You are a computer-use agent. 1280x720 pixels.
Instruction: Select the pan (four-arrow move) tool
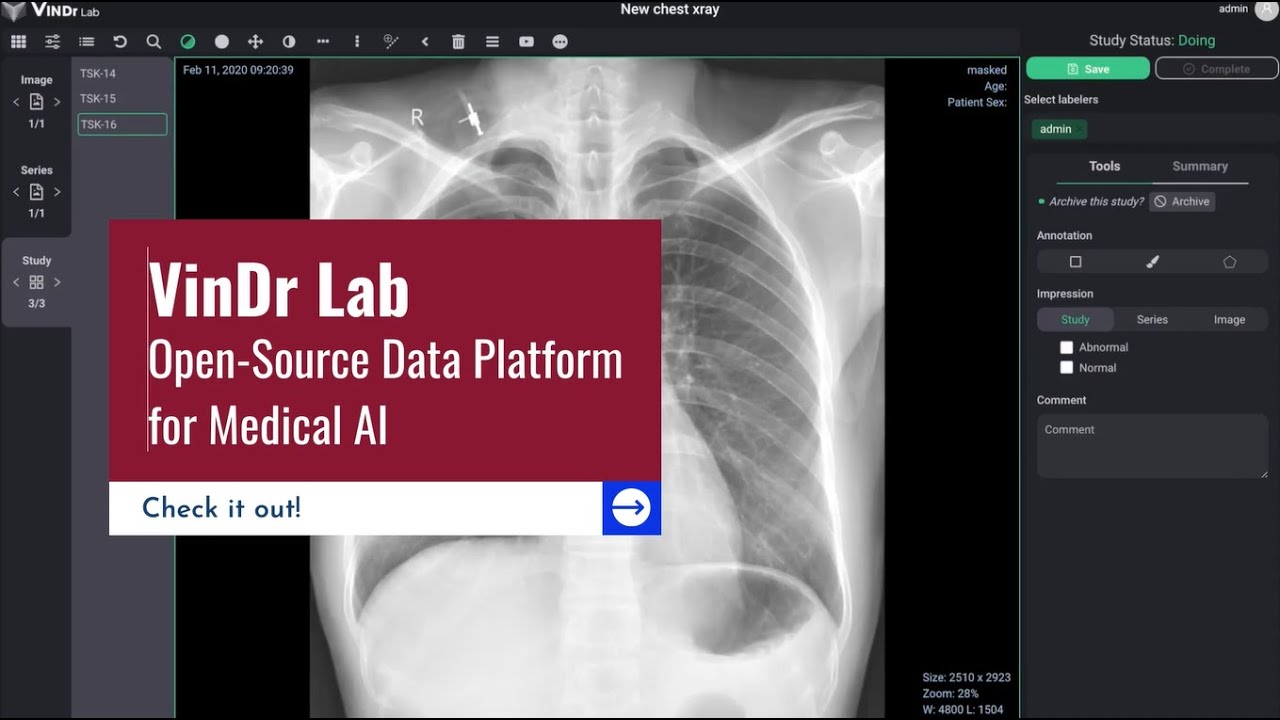(255, 42)
